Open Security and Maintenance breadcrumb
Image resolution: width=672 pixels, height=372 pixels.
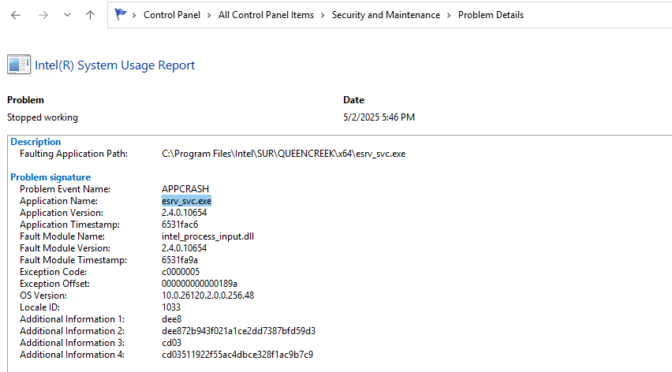point(386,15)
